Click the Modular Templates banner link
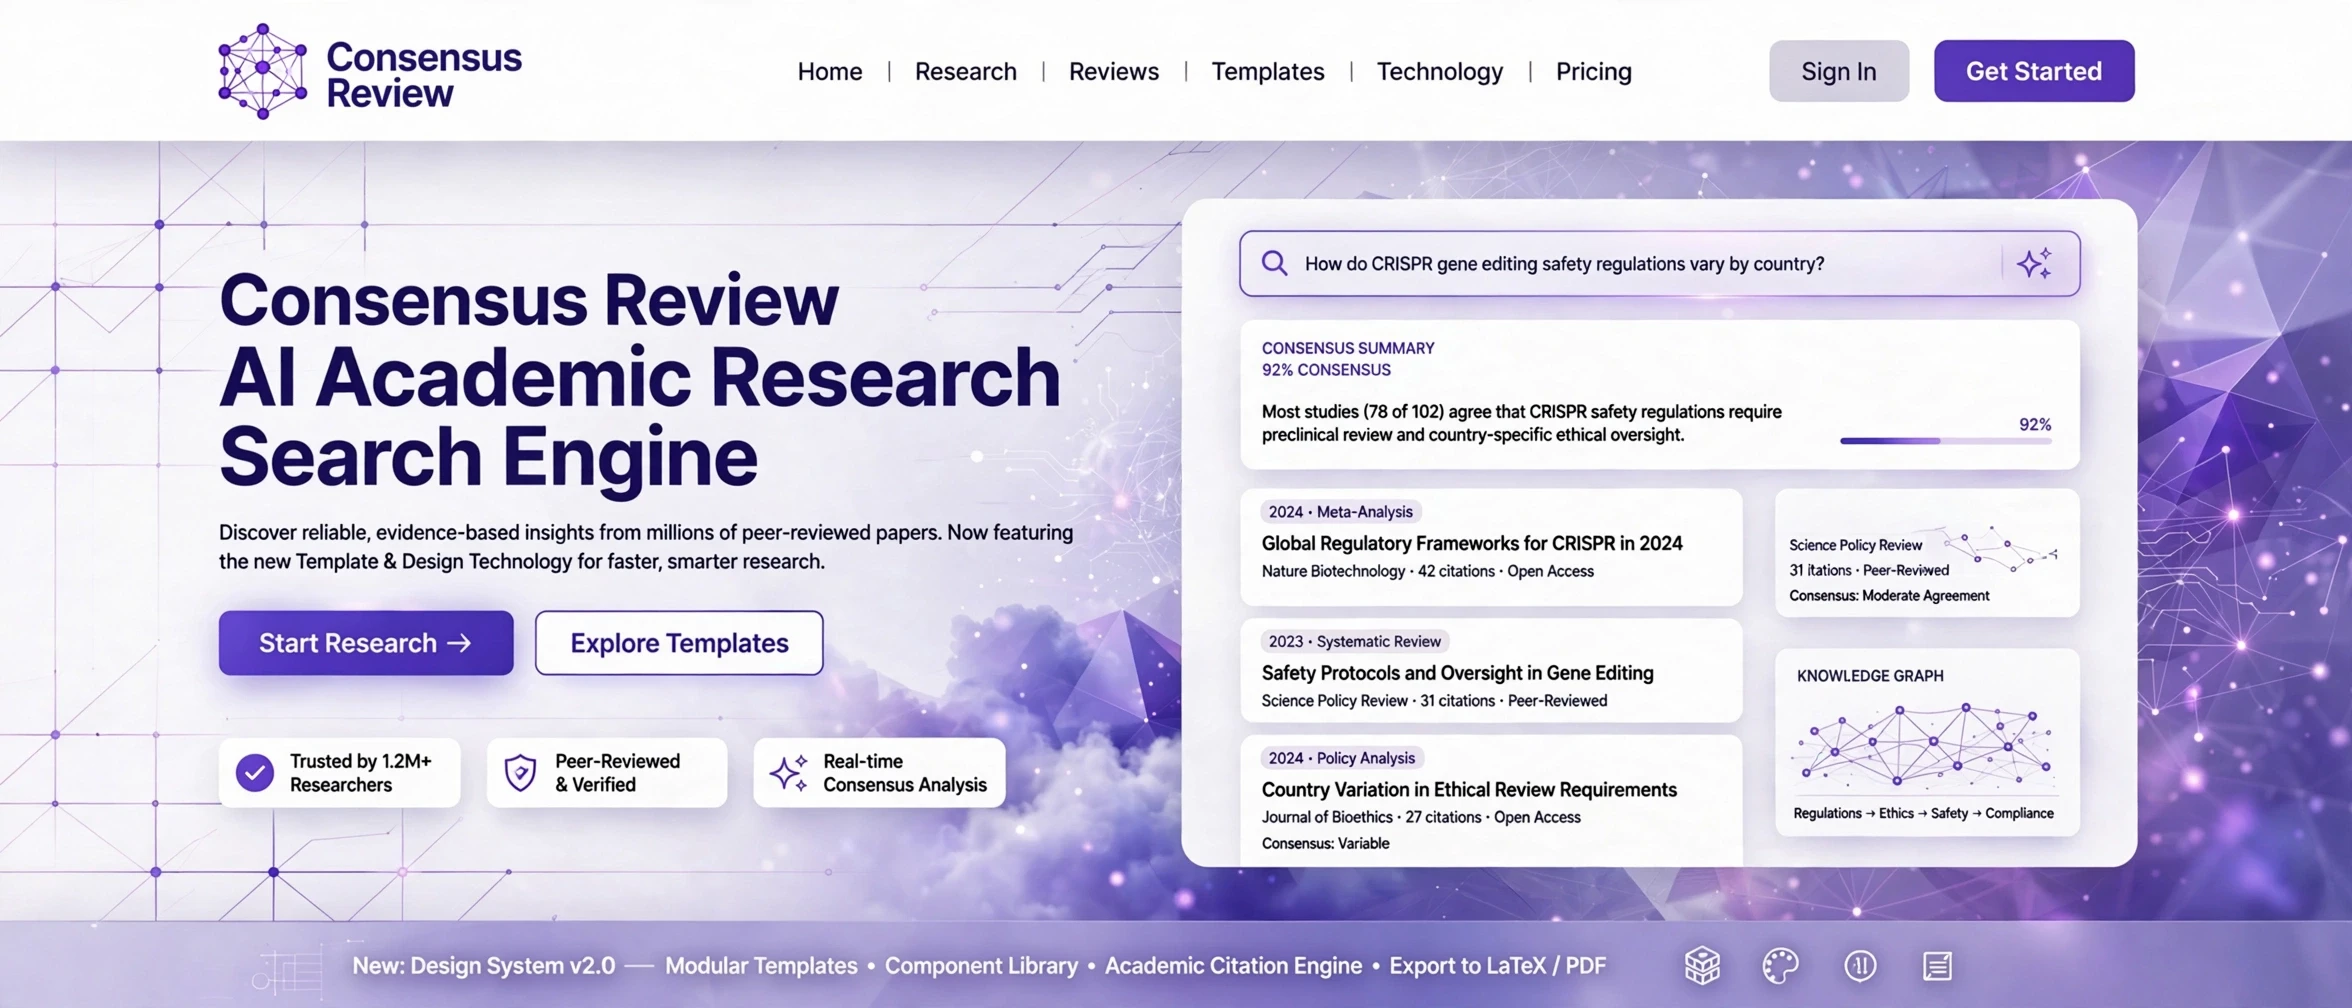 click(x=761, y=966)
